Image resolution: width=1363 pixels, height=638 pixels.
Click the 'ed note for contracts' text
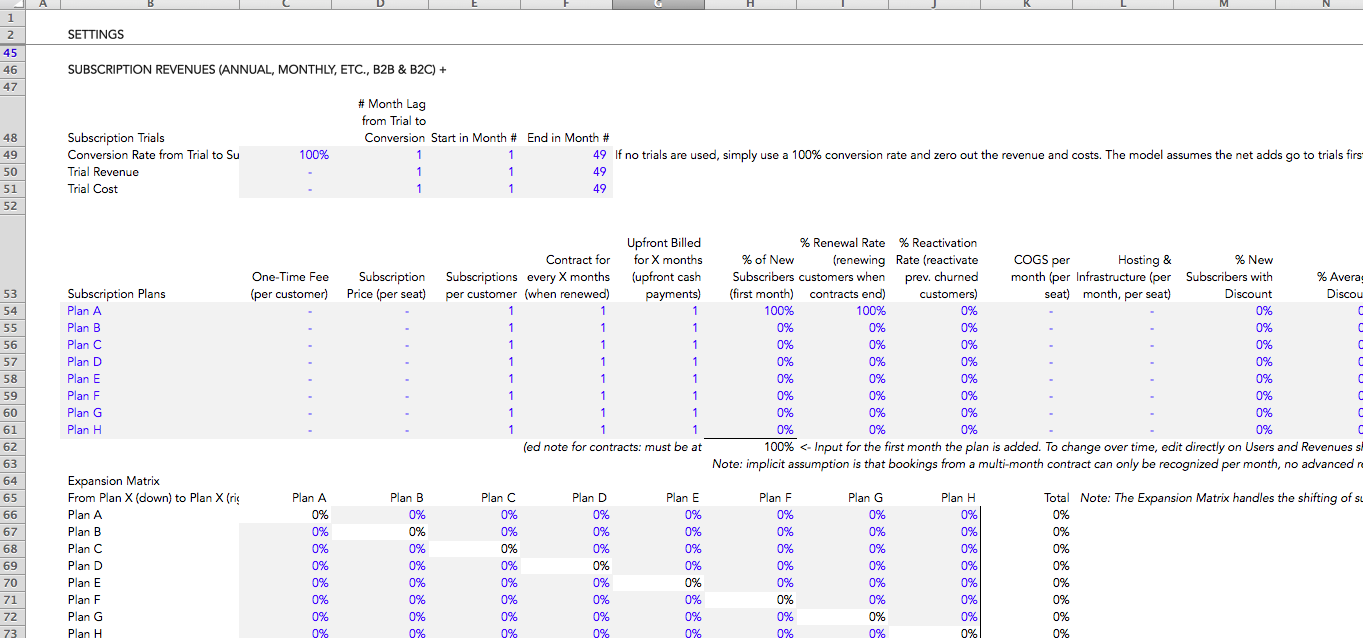click(612, 447)
